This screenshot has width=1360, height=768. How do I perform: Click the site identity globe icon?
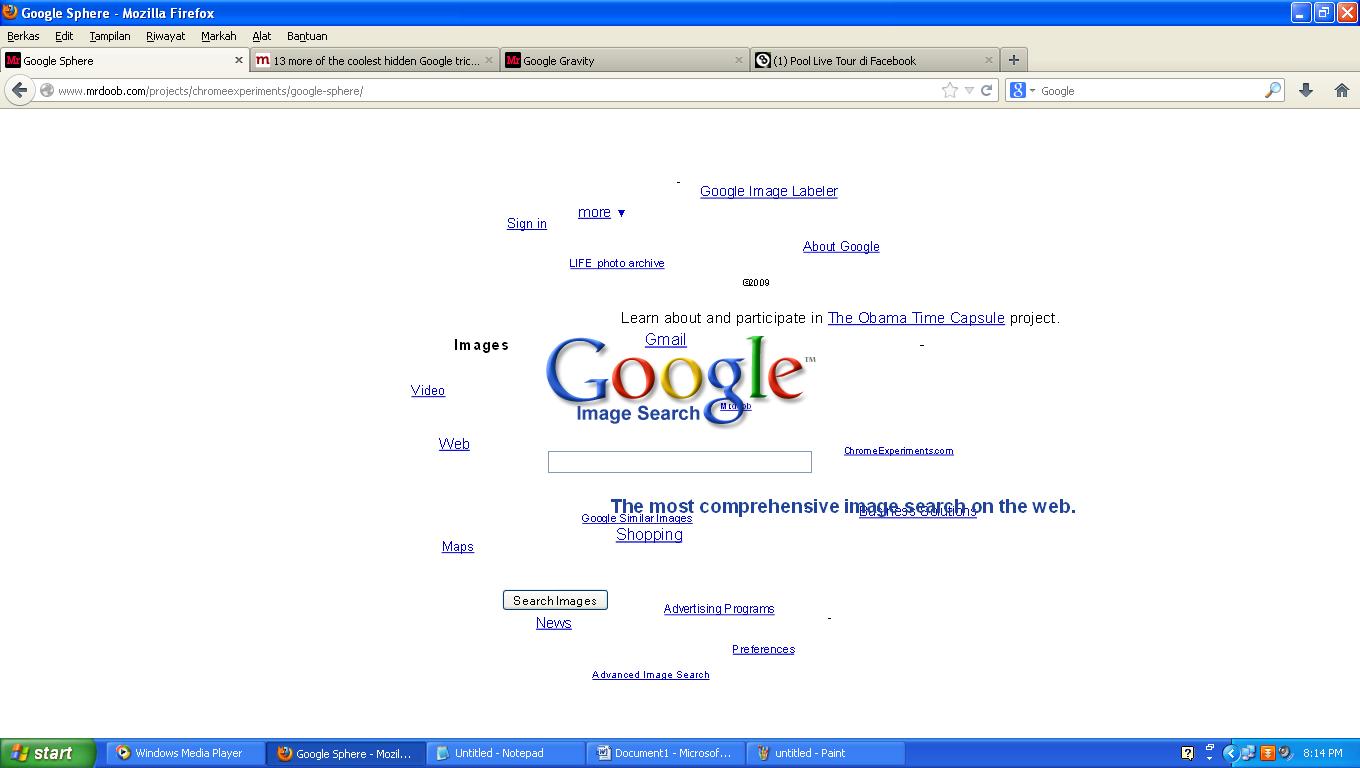pos(46,90)
